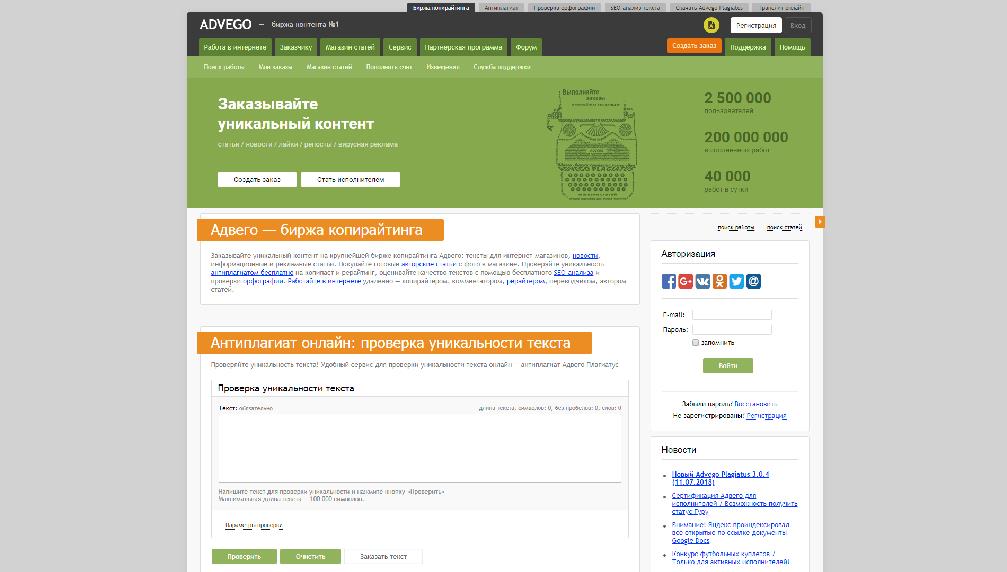This screenshot has height=572, width=1007.
Task: Open 'Заказчику' menu tab
Action: (x=295, y=48)
